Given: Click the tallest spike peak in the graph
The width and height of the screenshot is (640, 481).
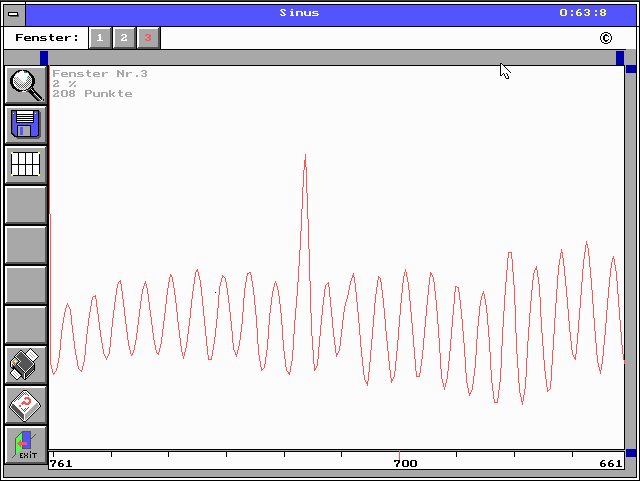Looking at the screenshot, I should [305, 156].
